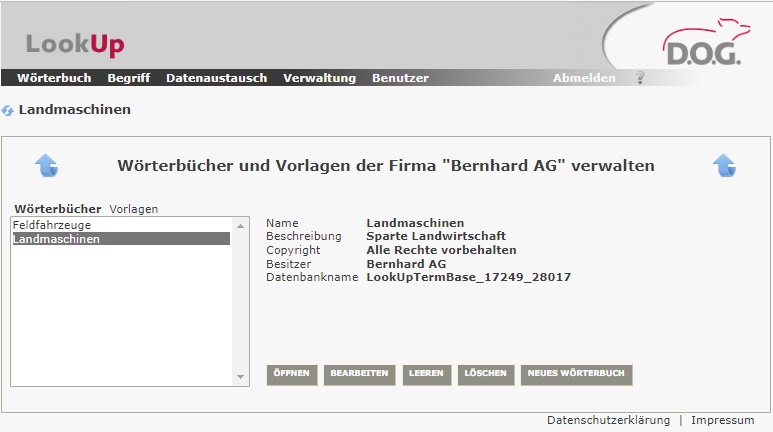Open the Benutzer menu

pyautogui.click(x=400, y=78)
